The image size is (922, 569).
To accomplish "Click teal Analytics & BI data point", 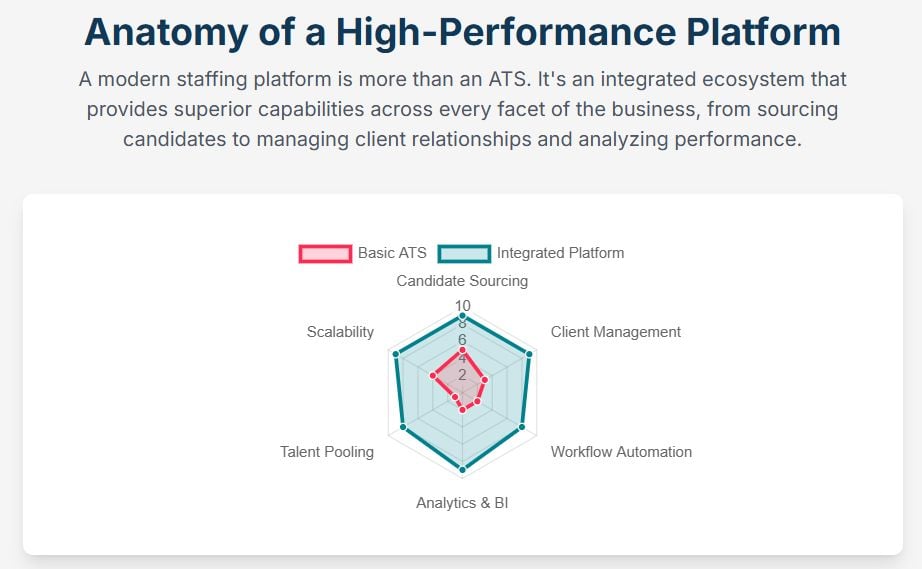I will [x=462, y=469].
